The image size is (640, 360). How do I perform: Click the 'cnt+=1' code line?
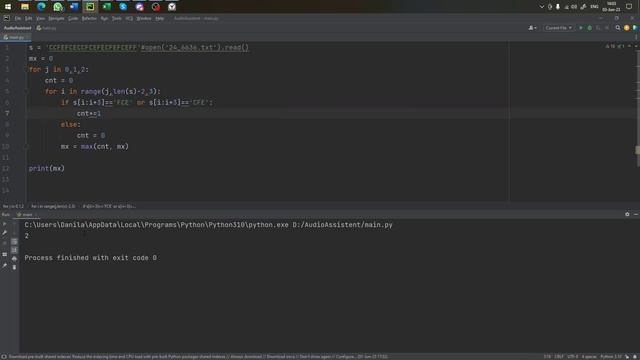(x=89, y=113)
